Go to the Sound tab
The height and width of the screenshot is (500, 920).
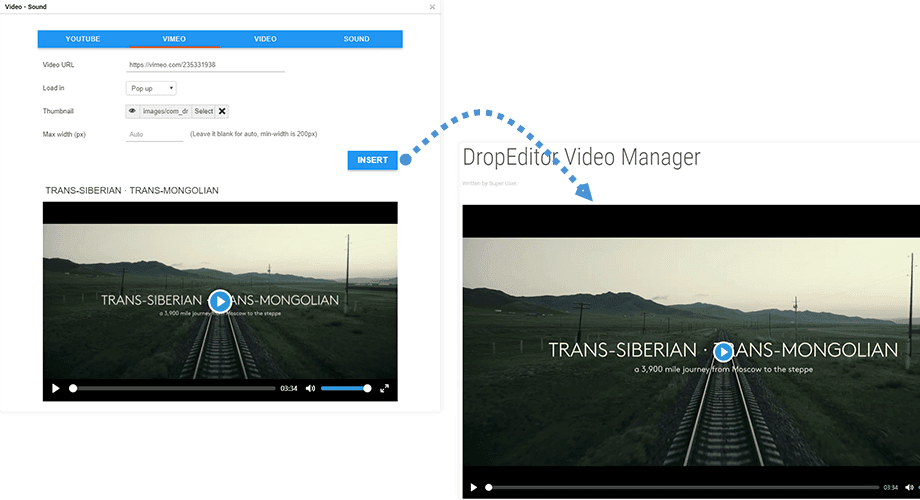[356, 39]
